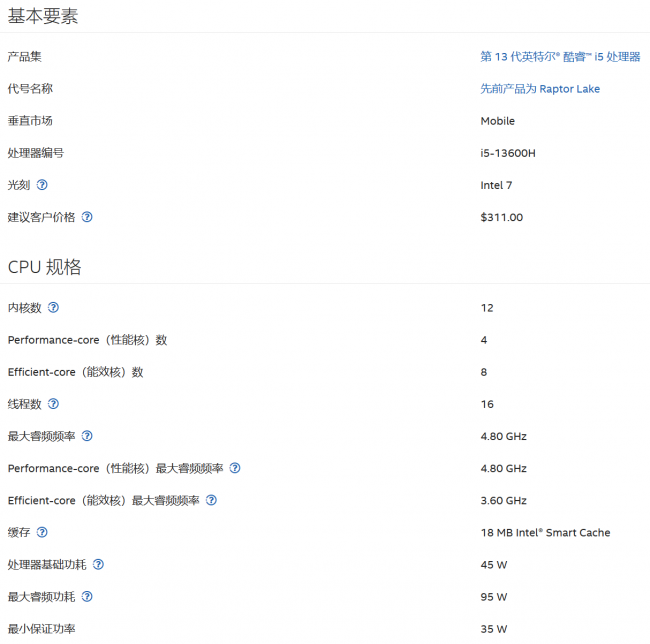Viewport: 650px width, 644px height.
Task: Click the 95 W turbo power value
Action: [x=494, y=597]
